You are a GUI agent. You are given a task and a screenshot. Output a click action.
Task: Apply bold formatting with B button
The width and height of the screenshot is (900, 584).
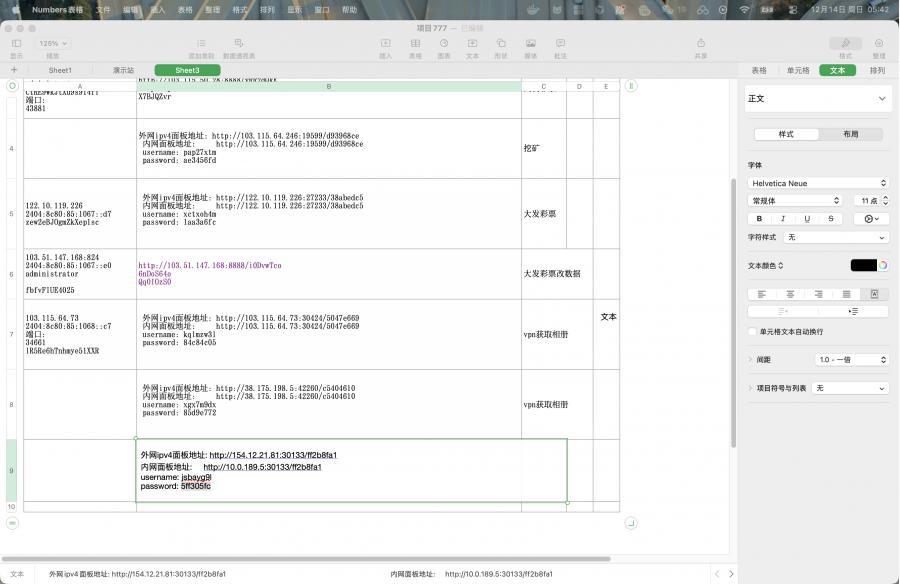(x=759, y=218)
